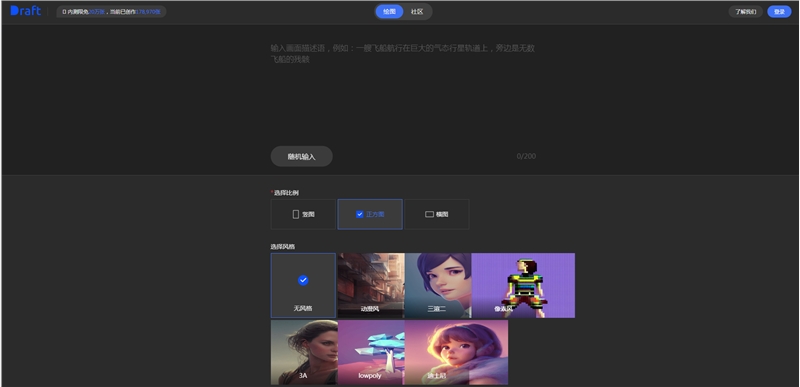Image resolution: width=800 pixels, height=387 pixels.
Task: Choose the 横图 horizontal ratio option
Action: tap(437, 214)
